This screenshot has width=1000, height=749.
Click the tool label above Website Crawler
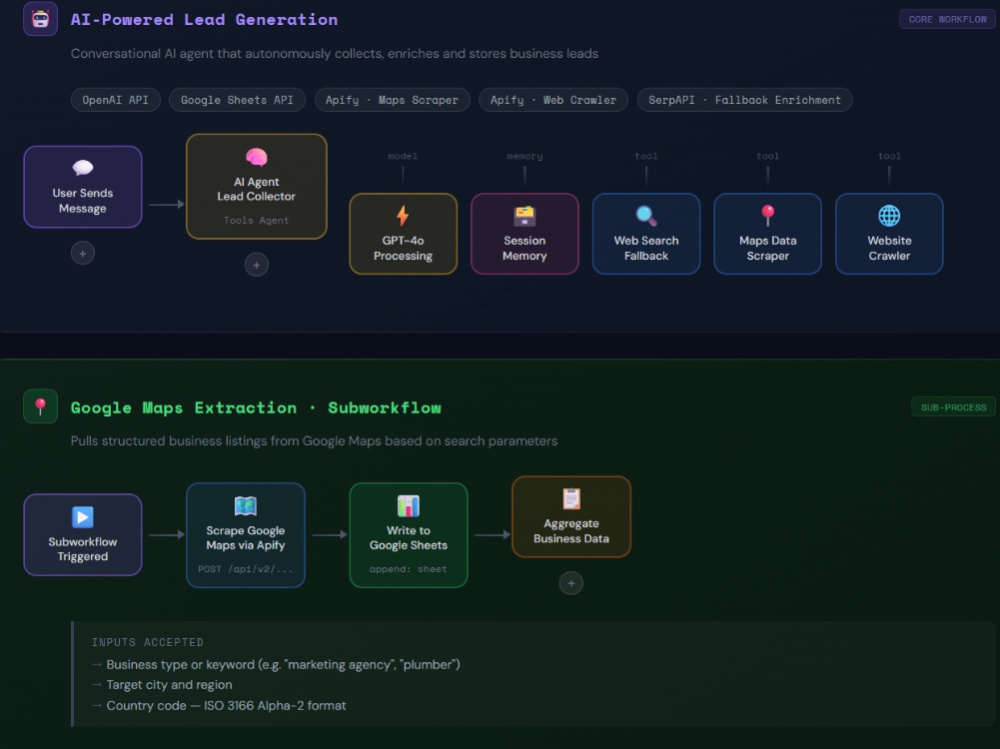point(889,156)
